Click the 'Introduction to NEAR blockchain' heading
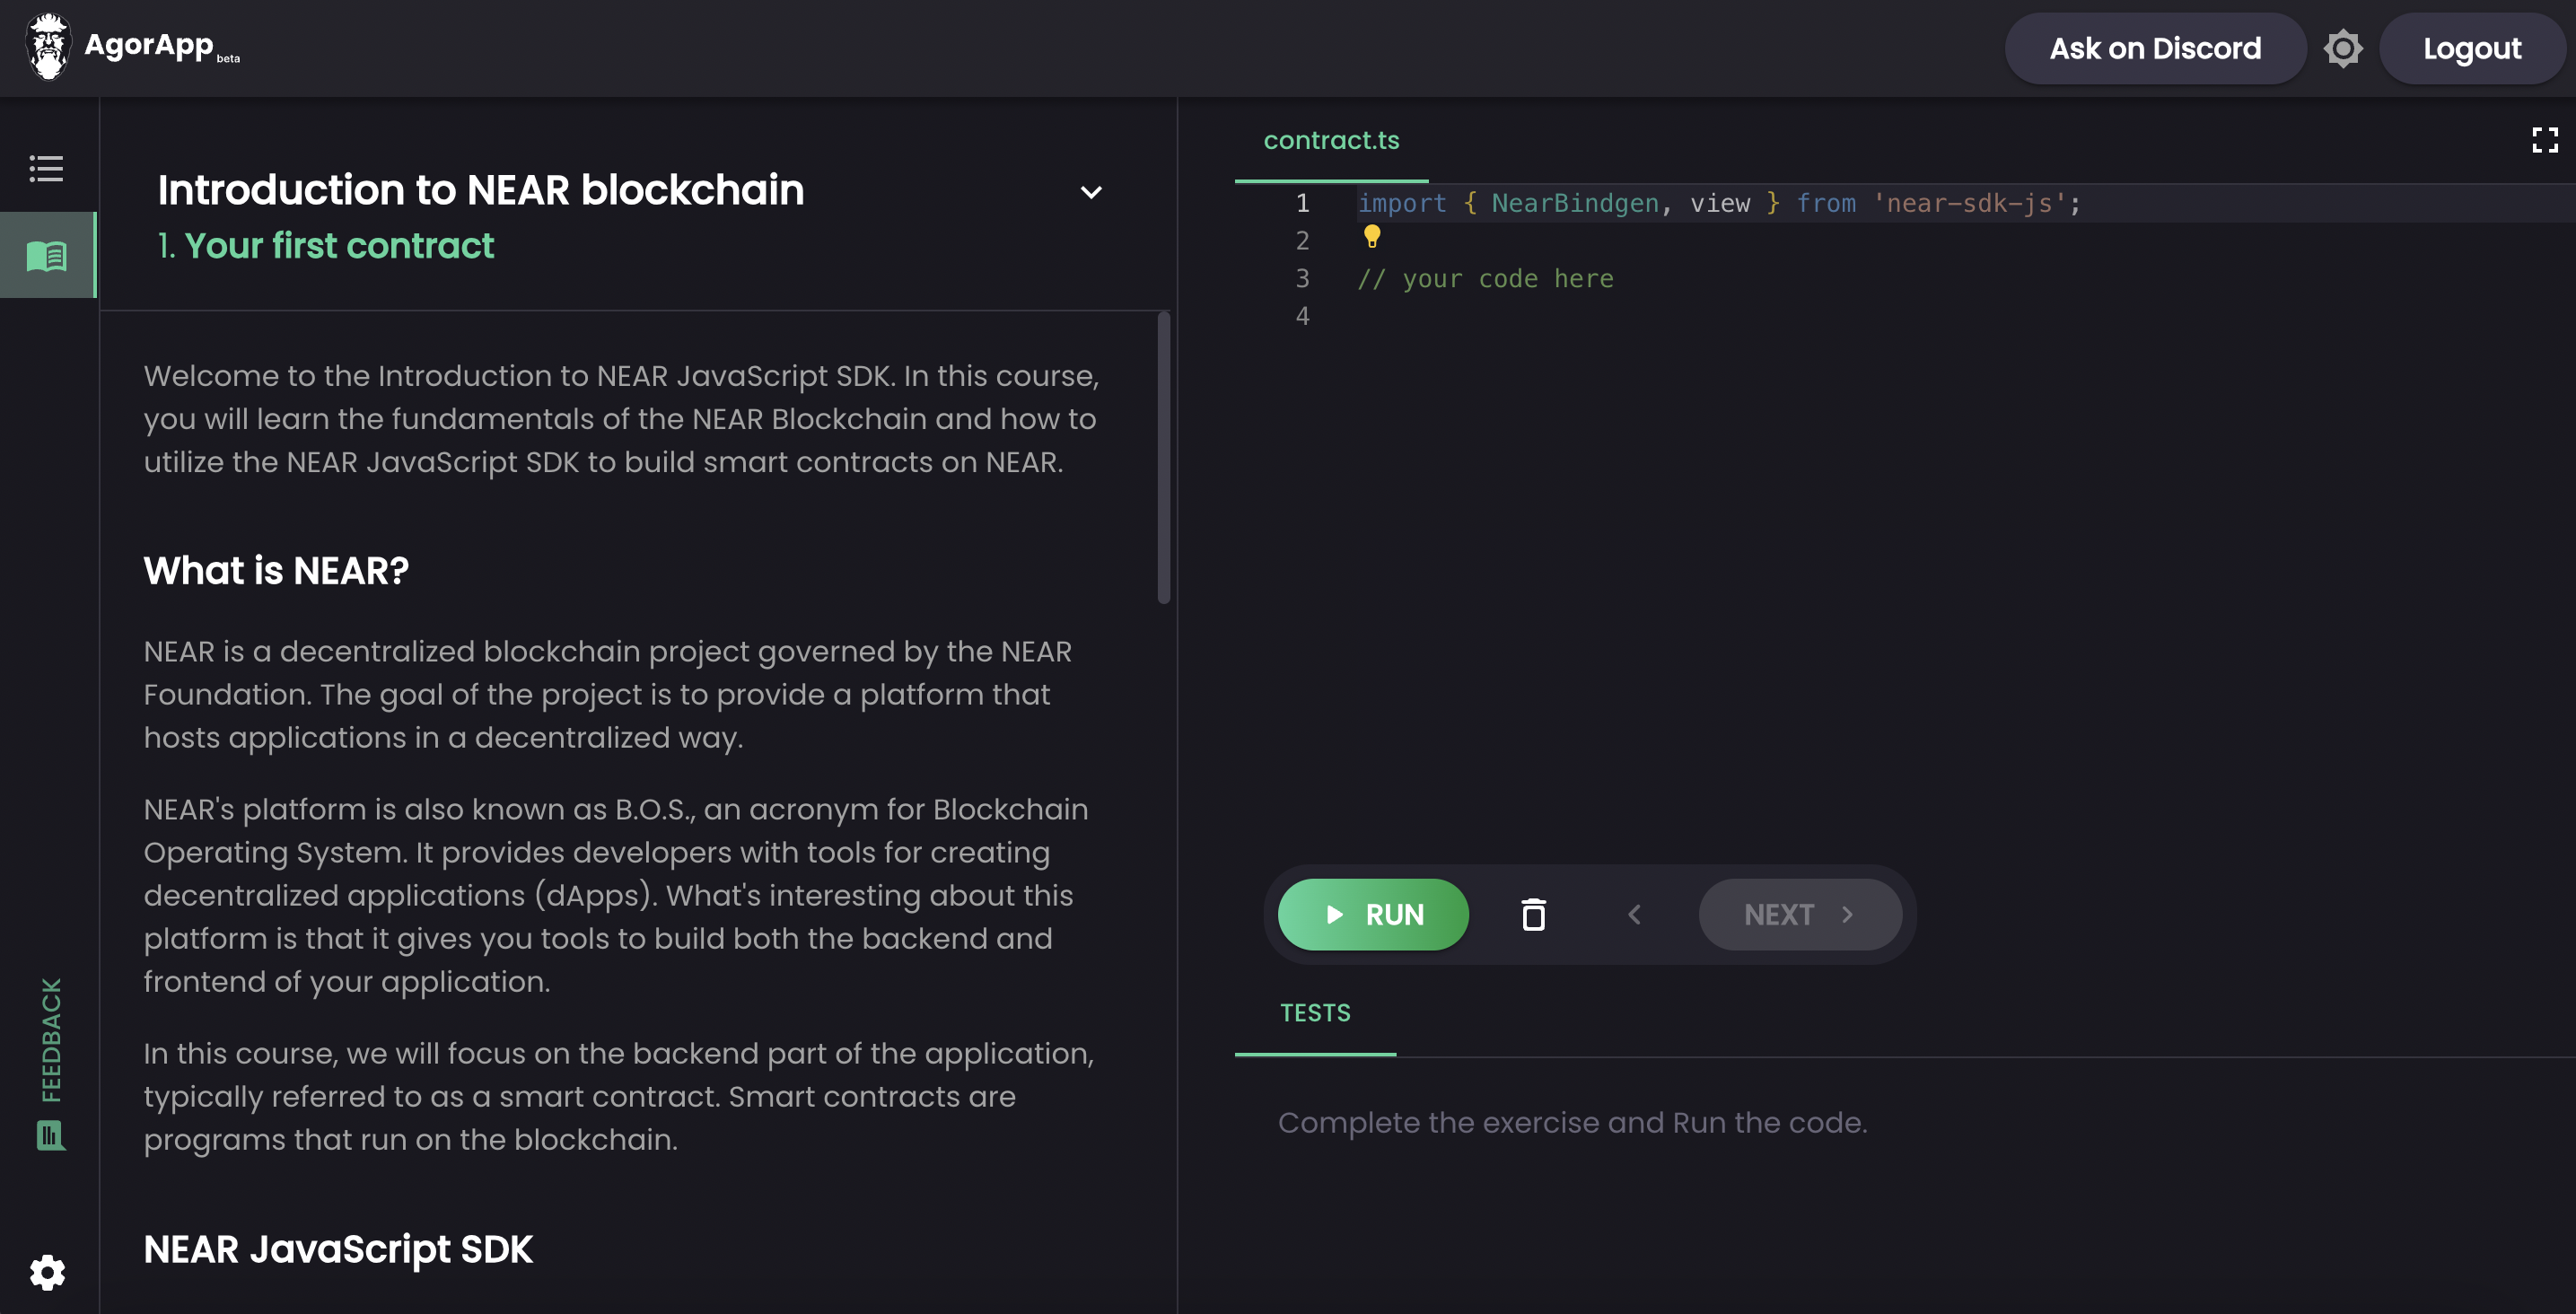The image size is (2576, 1314). [481, 190]
